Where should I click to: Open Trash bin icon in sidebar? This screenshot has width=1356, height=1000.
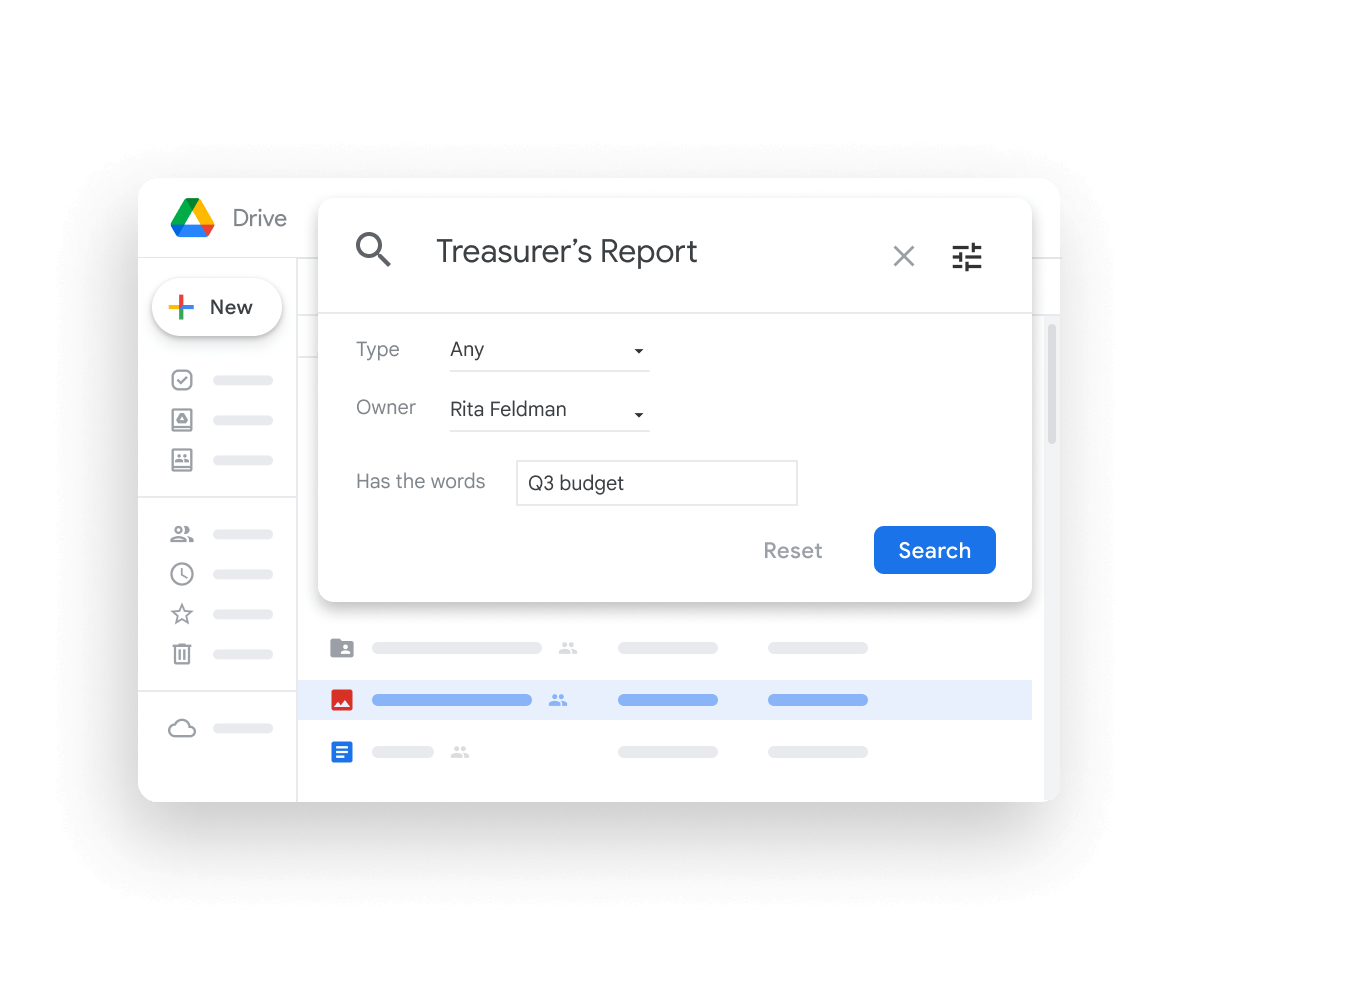click(182, 654)
